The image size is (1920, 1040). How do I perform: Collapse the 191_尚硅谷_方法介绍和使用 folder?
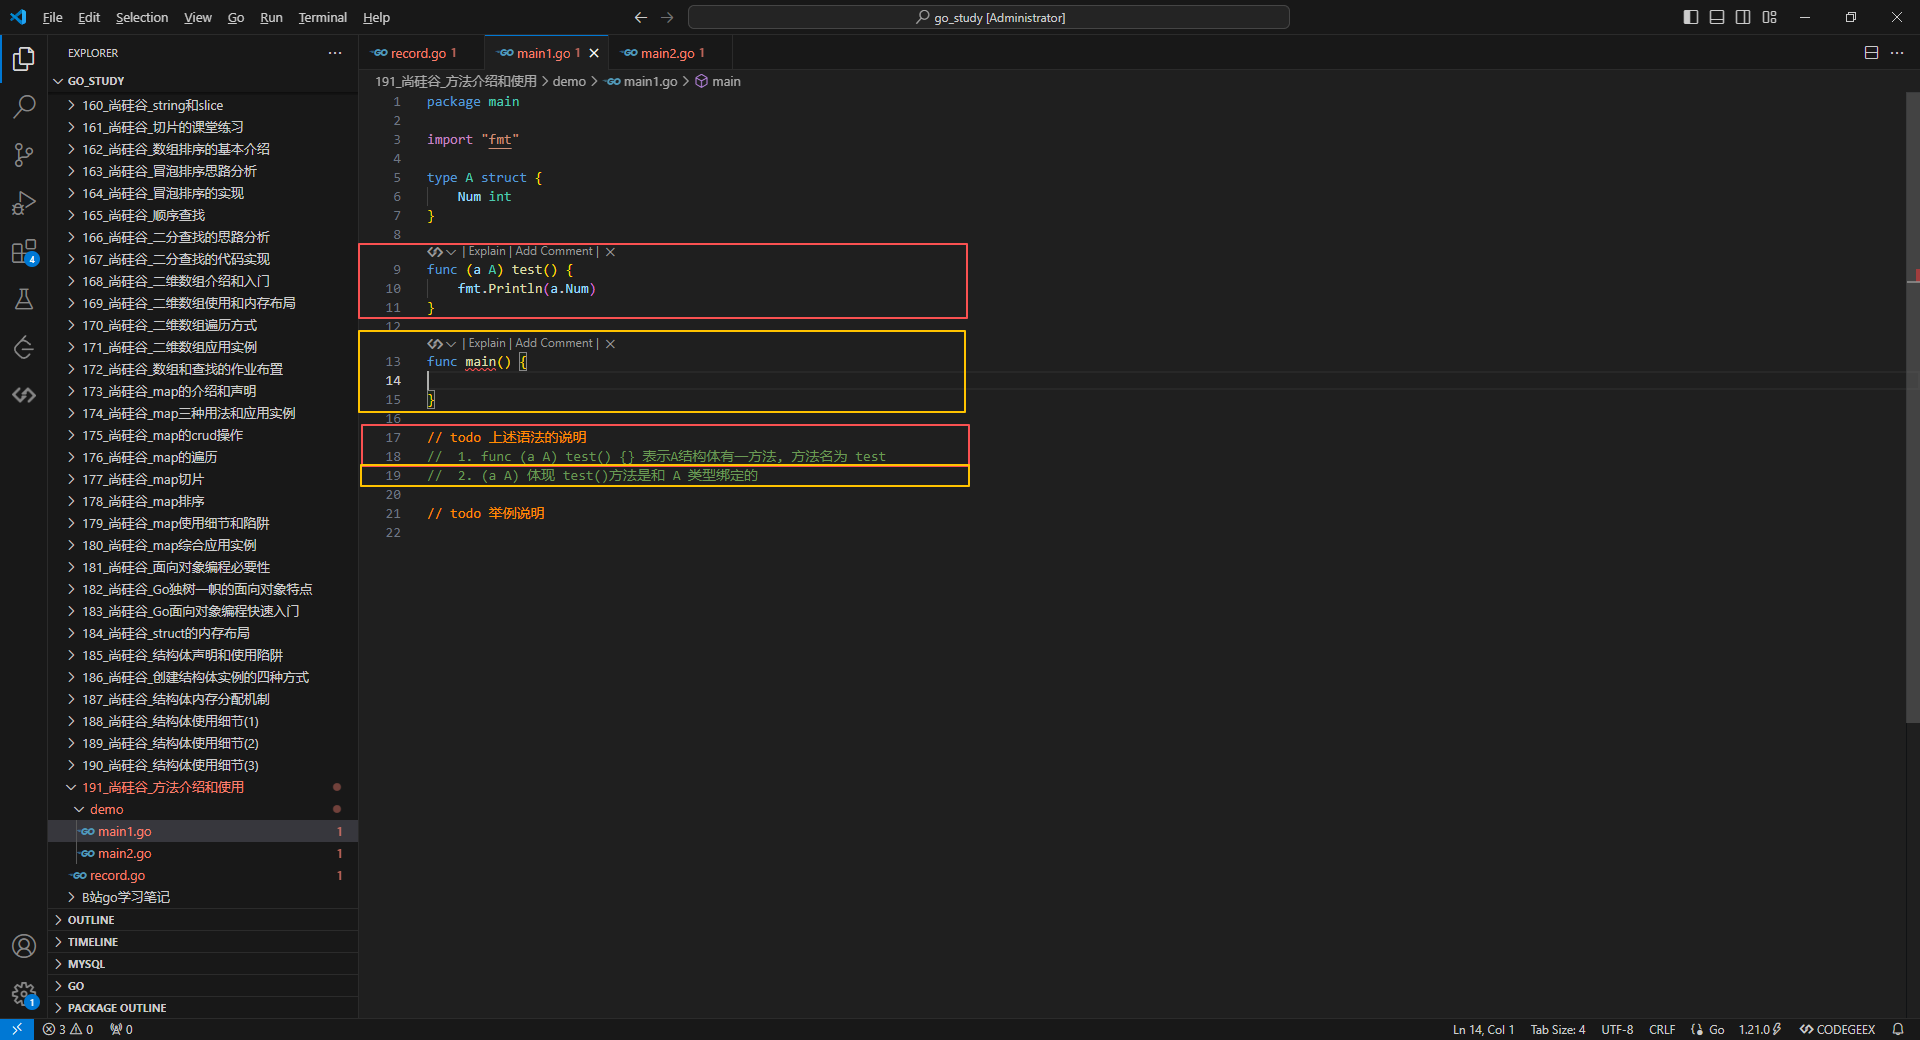(203, 787)
